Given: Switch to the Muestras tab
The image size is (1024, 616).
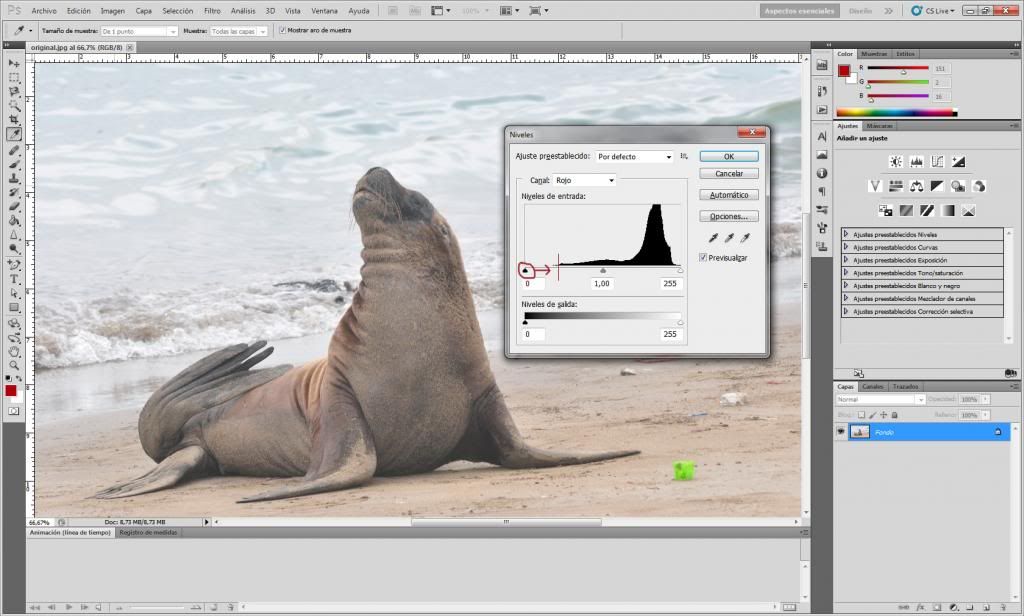Looking at the screenshot, I should tap(874, 54).
